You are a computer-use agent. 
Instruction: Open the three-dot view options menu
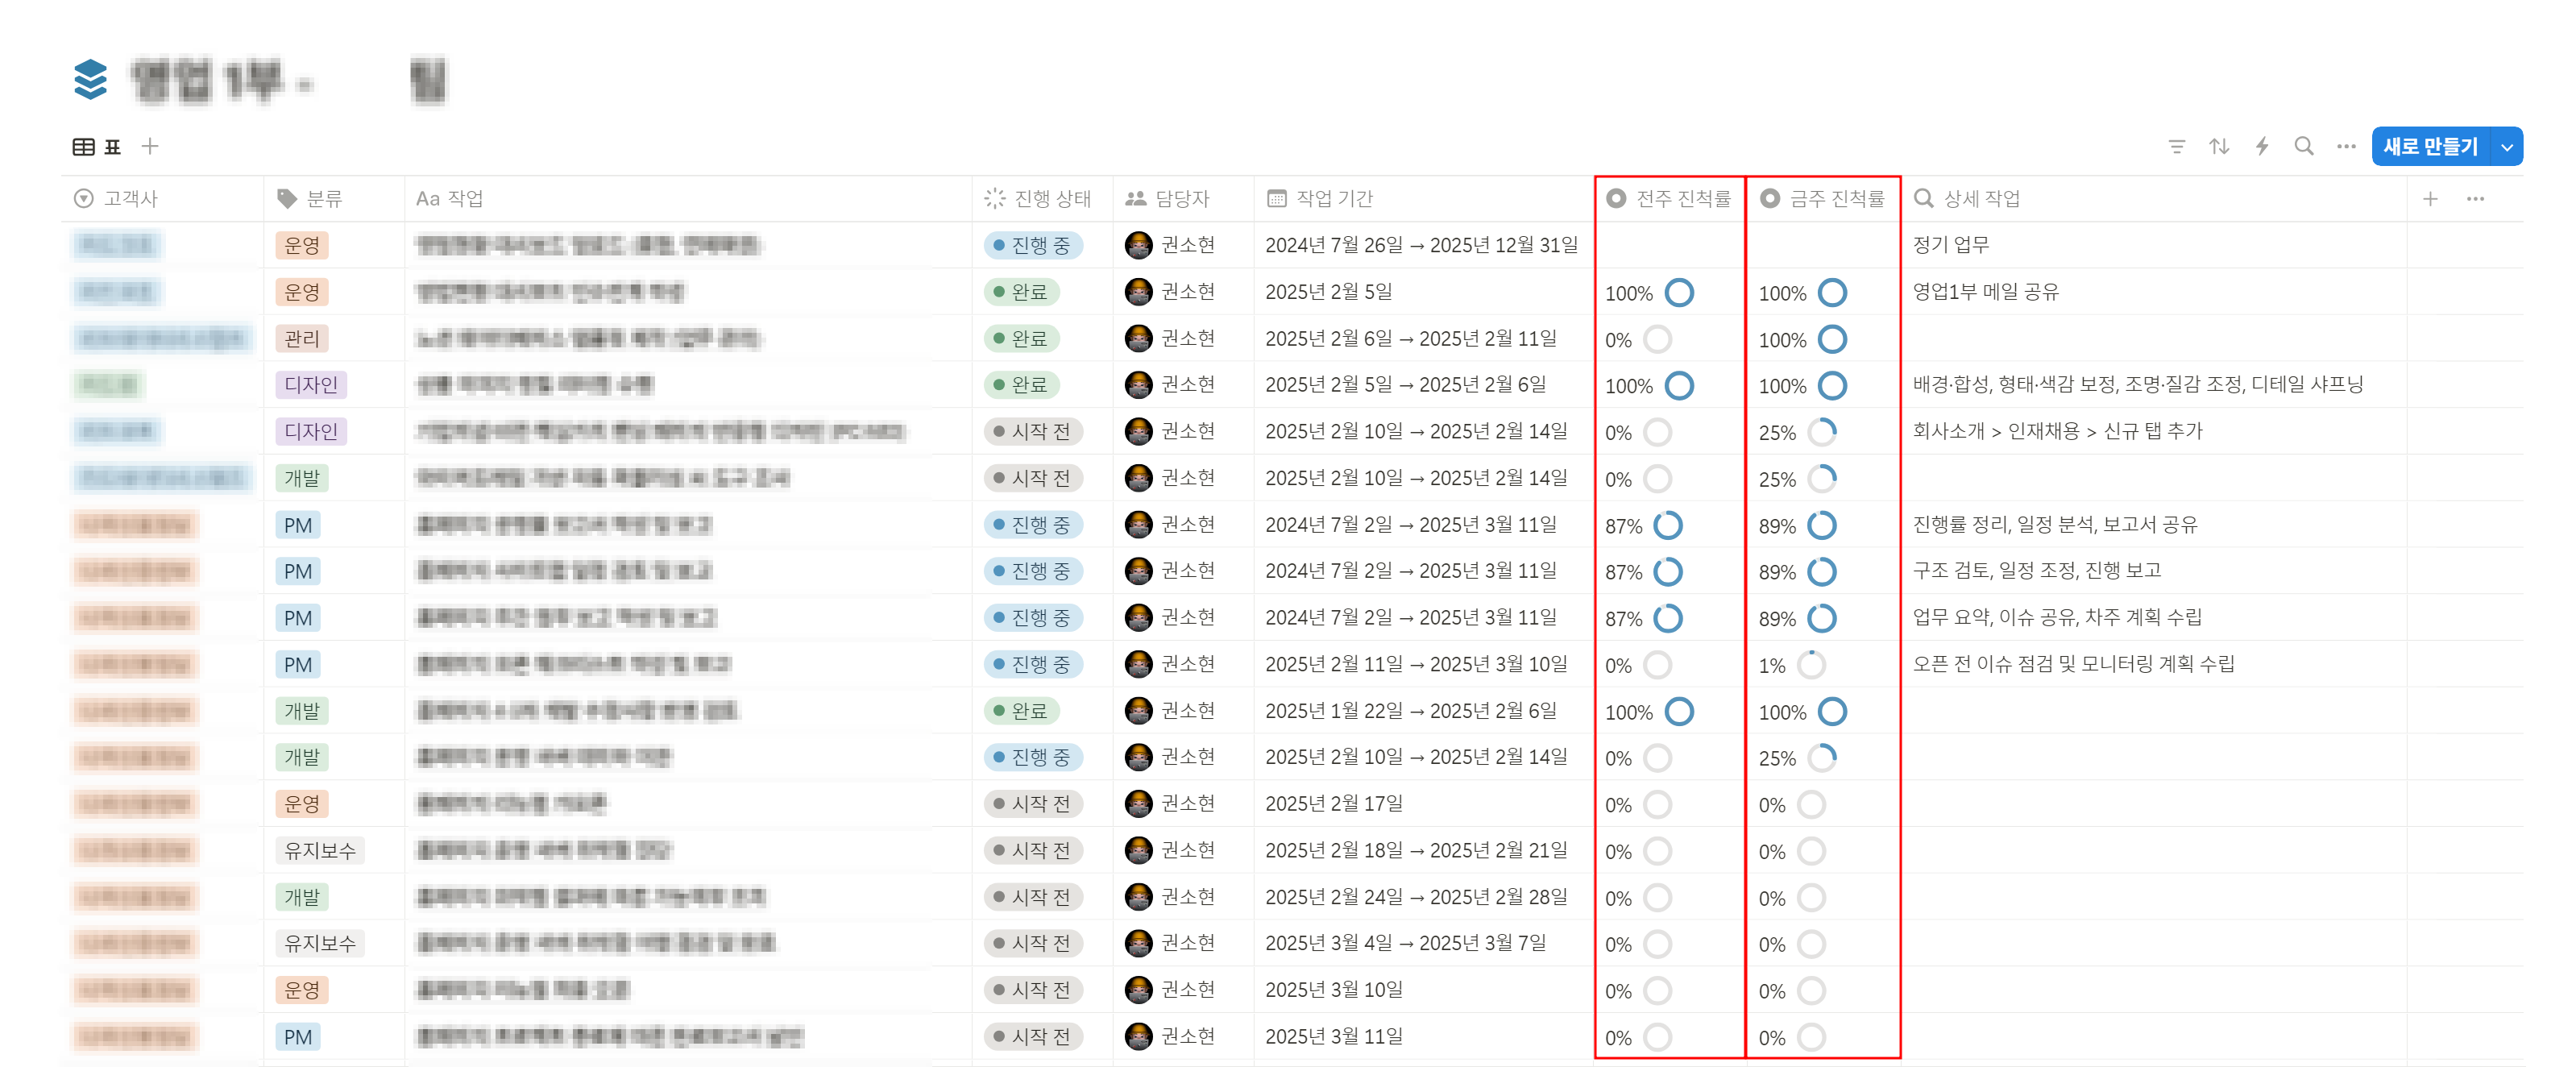pos(2346,147)
